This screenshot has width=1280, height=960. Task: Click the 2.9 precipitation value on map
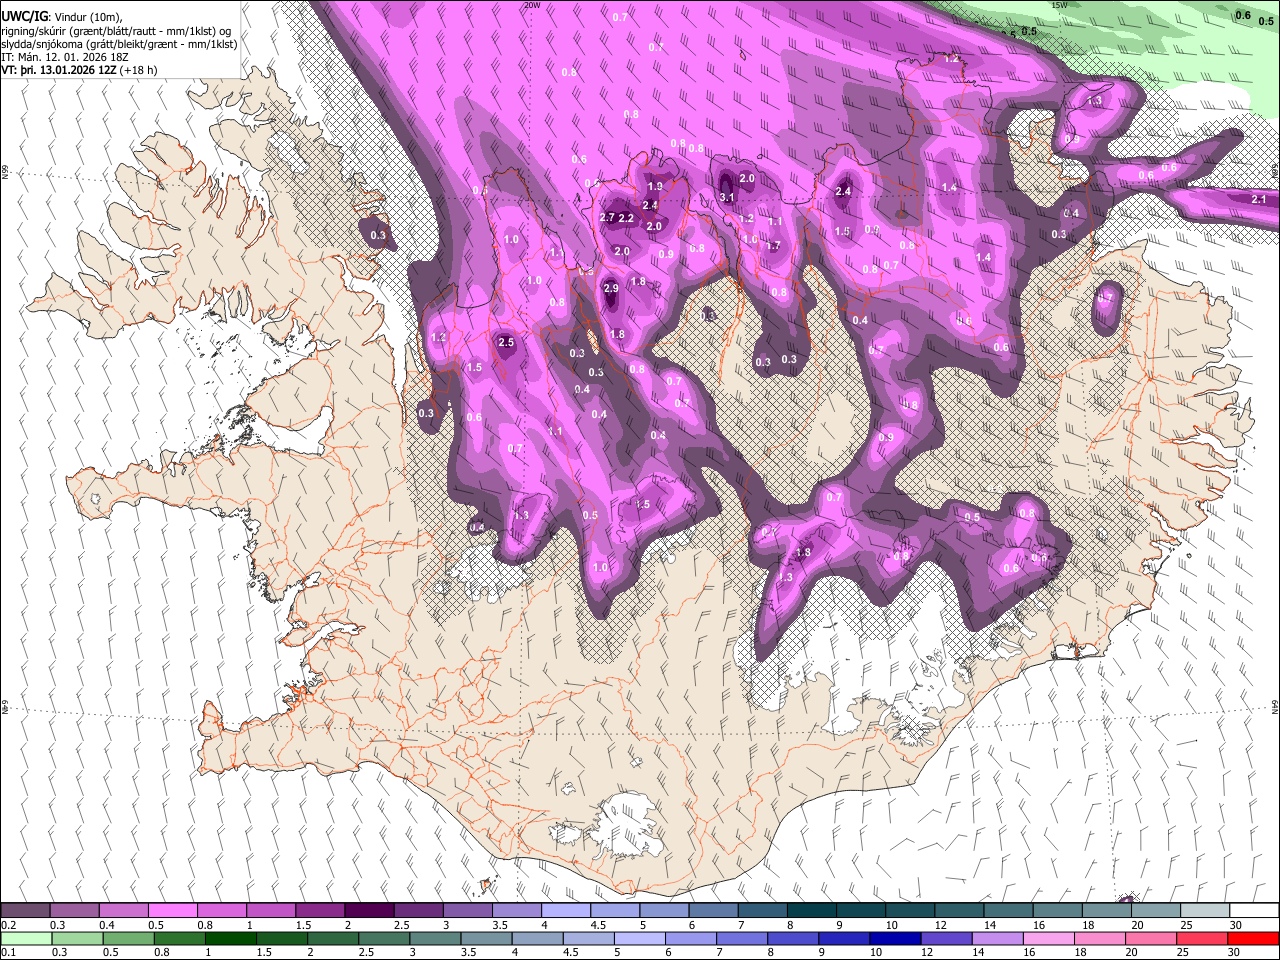[x=612, y=289]
